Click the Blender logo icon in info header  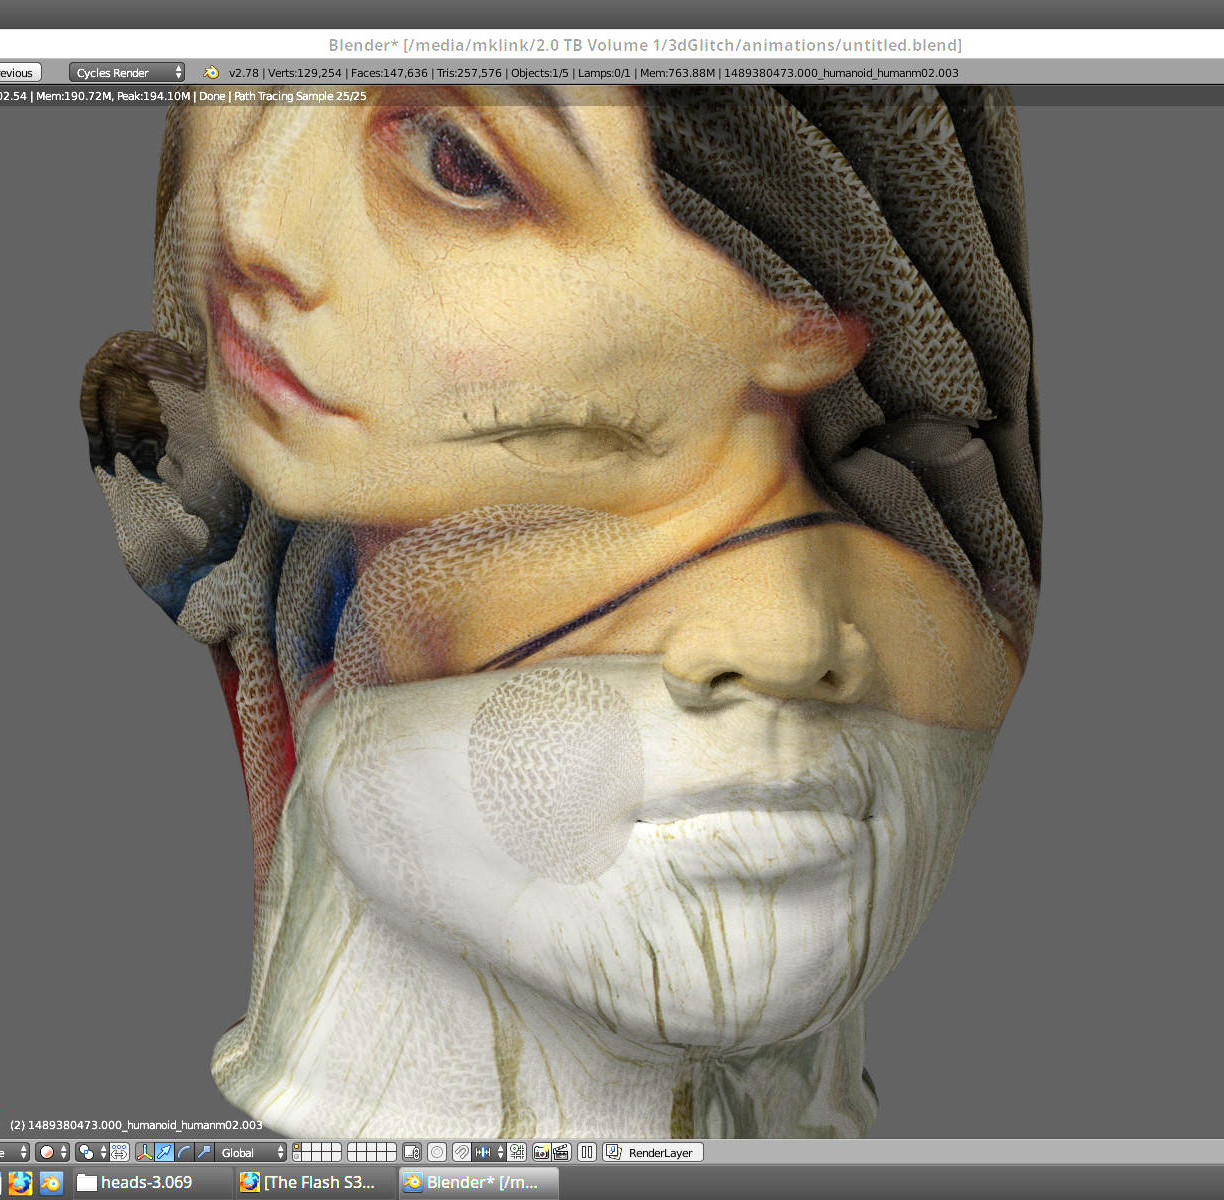(211, 72)
